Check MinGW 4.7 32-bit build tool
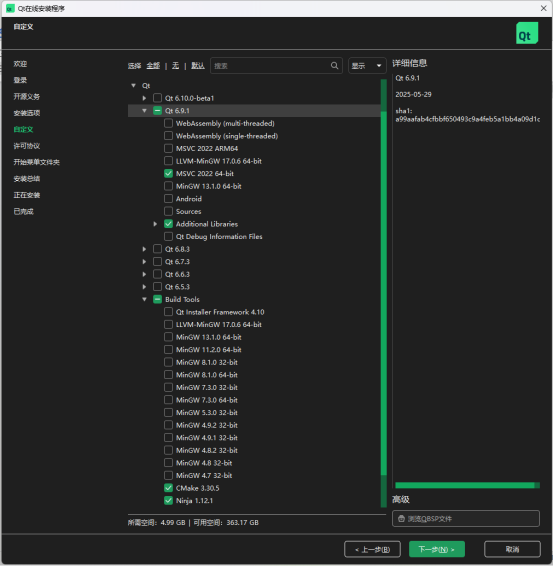The height and width of the screenshot is (567, 553). click(x=168, y=475)
